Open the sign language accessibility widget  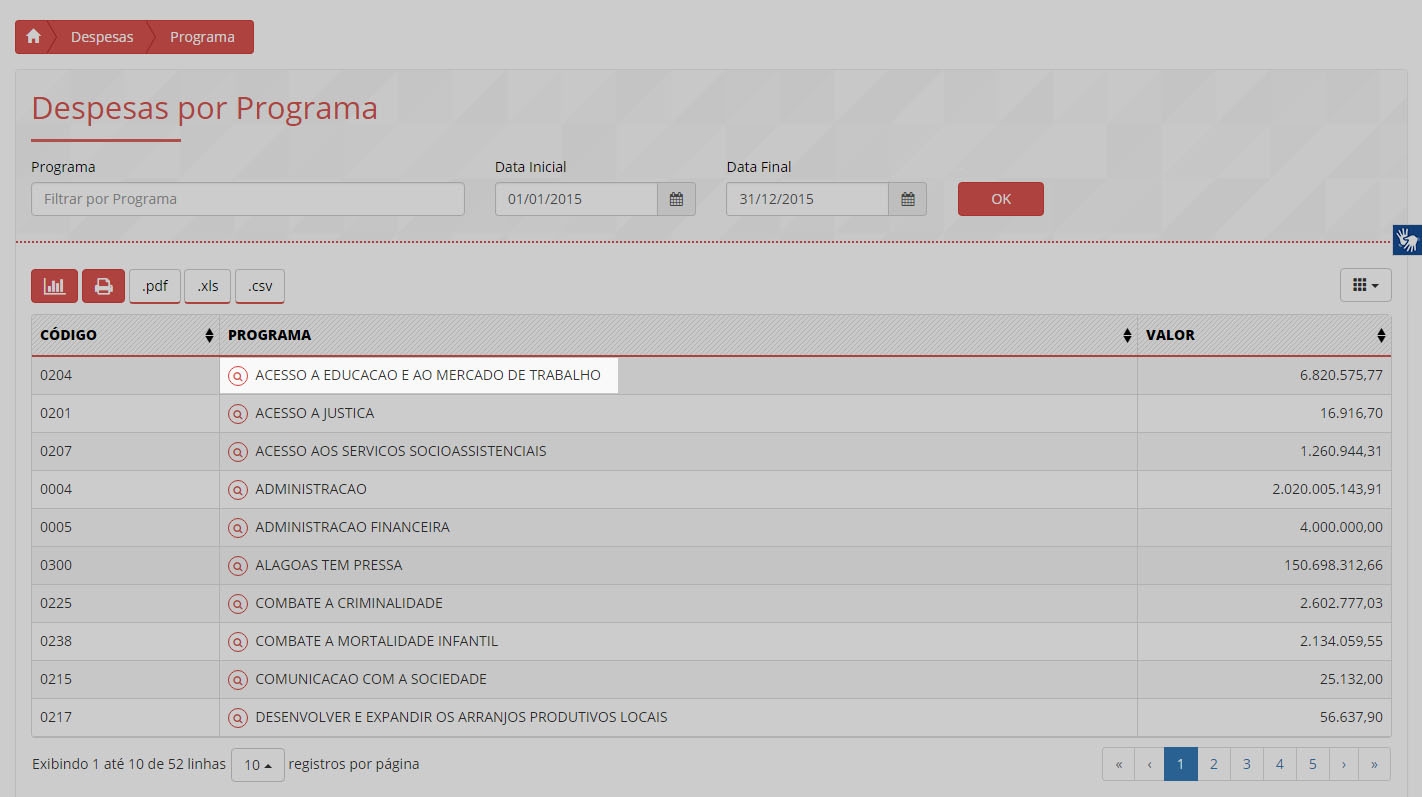(x=1407, y=240)
